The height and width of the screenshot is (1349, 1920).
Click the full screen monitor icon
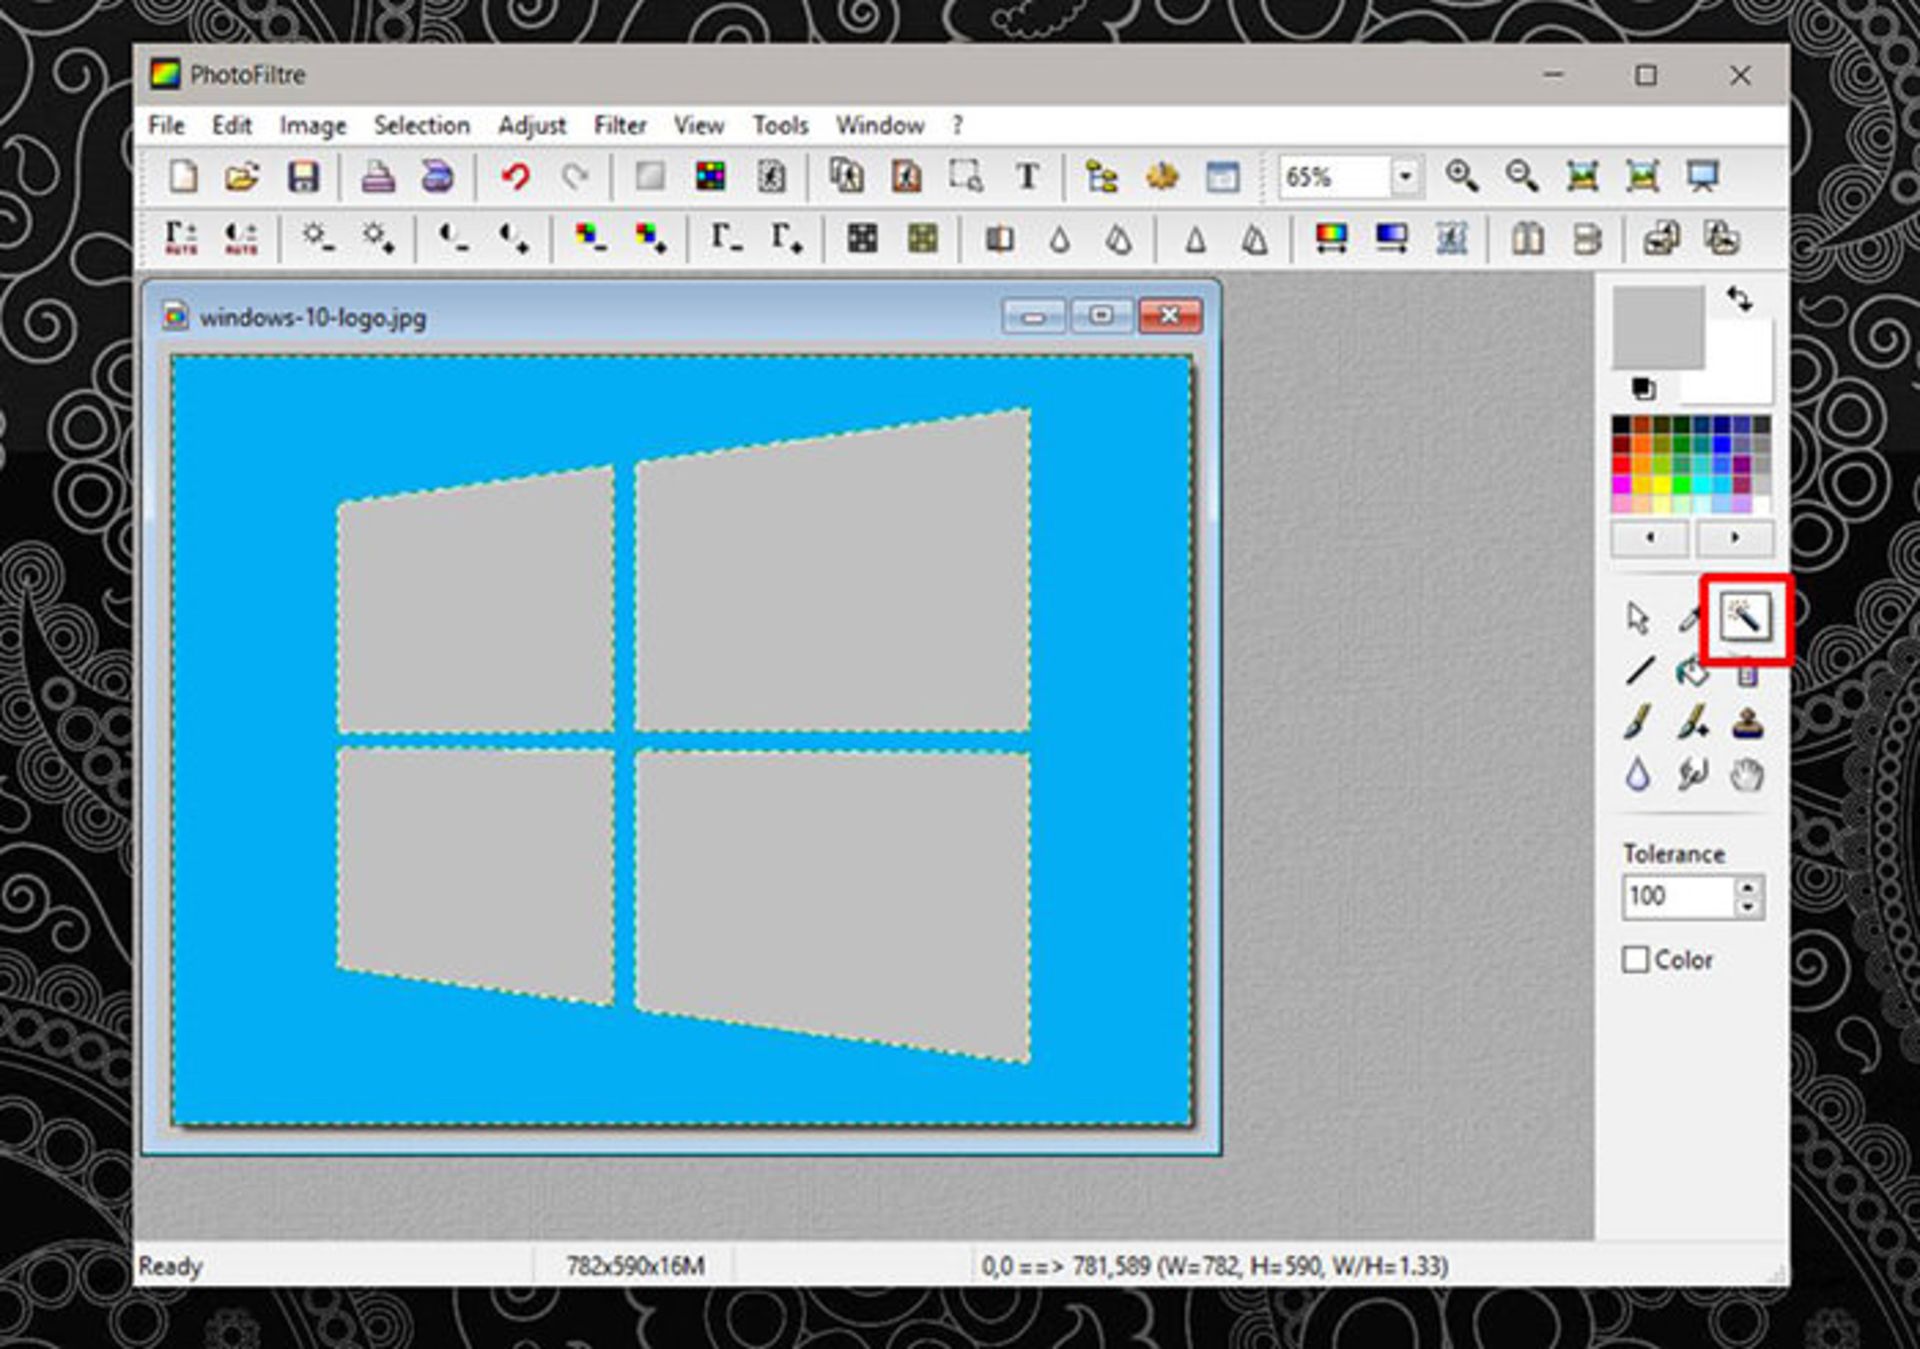point(1703,177)
